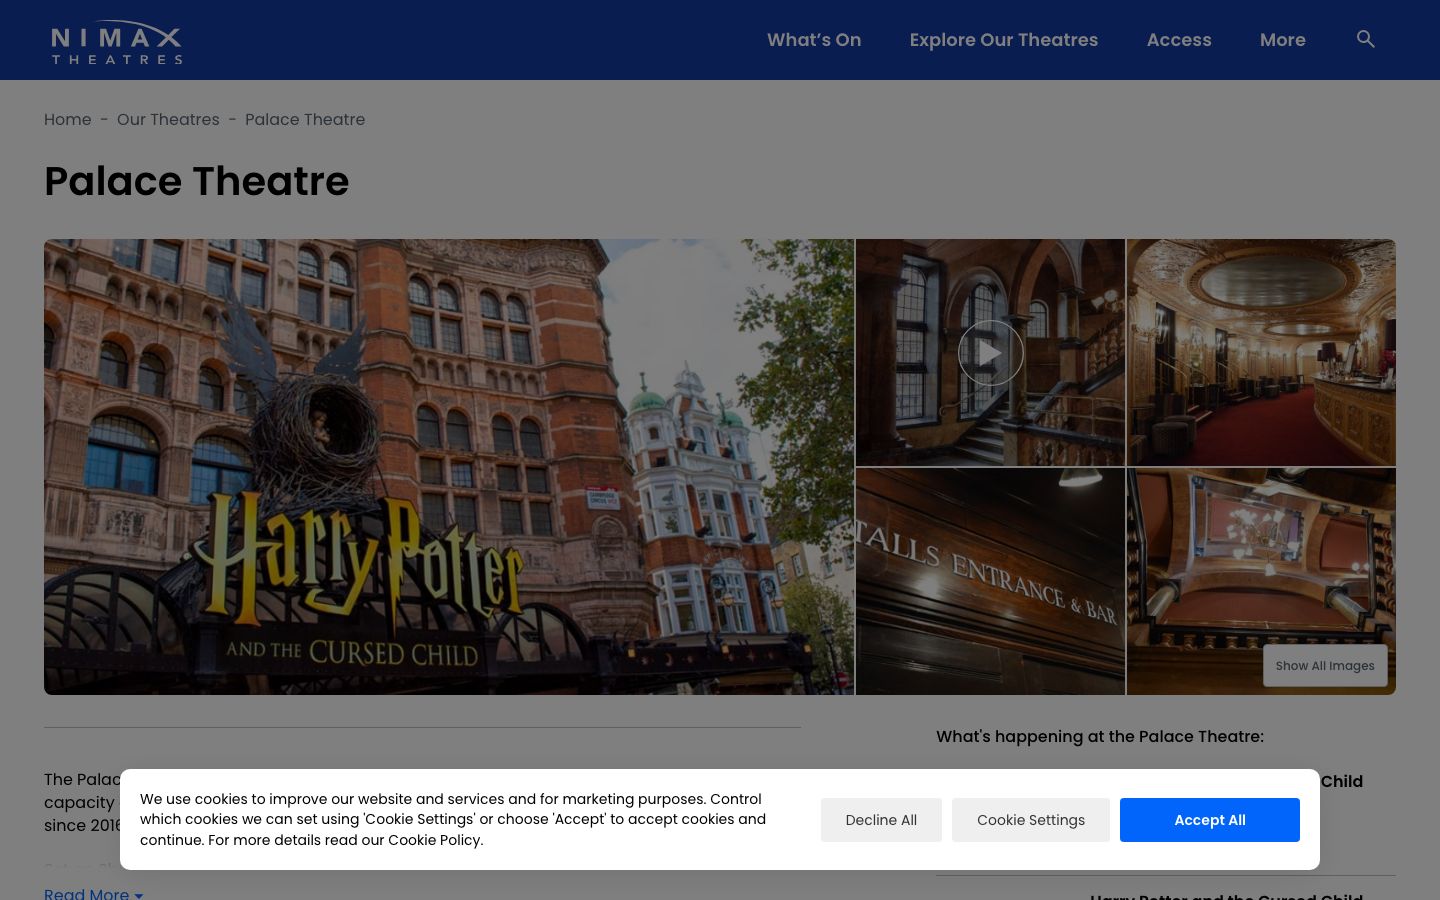Open the search magnifier icon
The image size is (1440, 900).
click(1365, 39)
